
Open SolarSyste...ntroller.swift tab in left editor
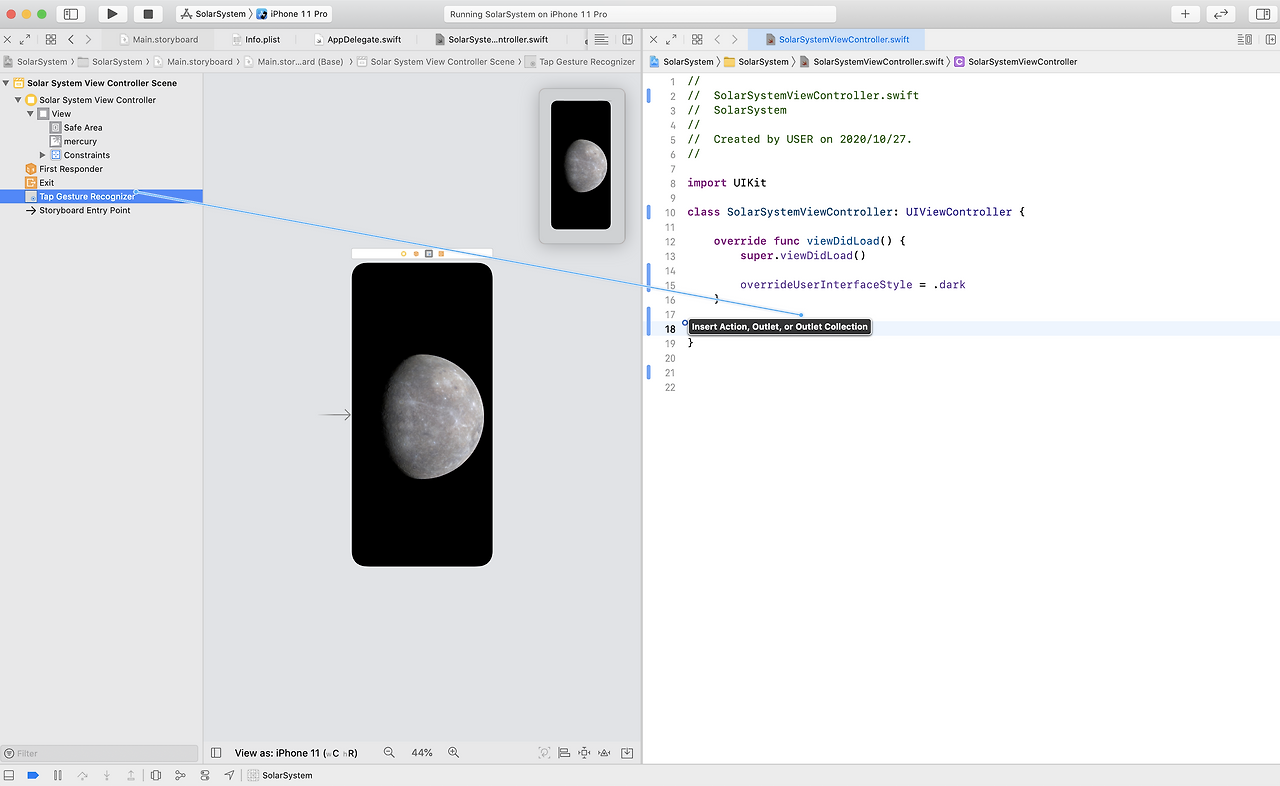click(492, 40)
